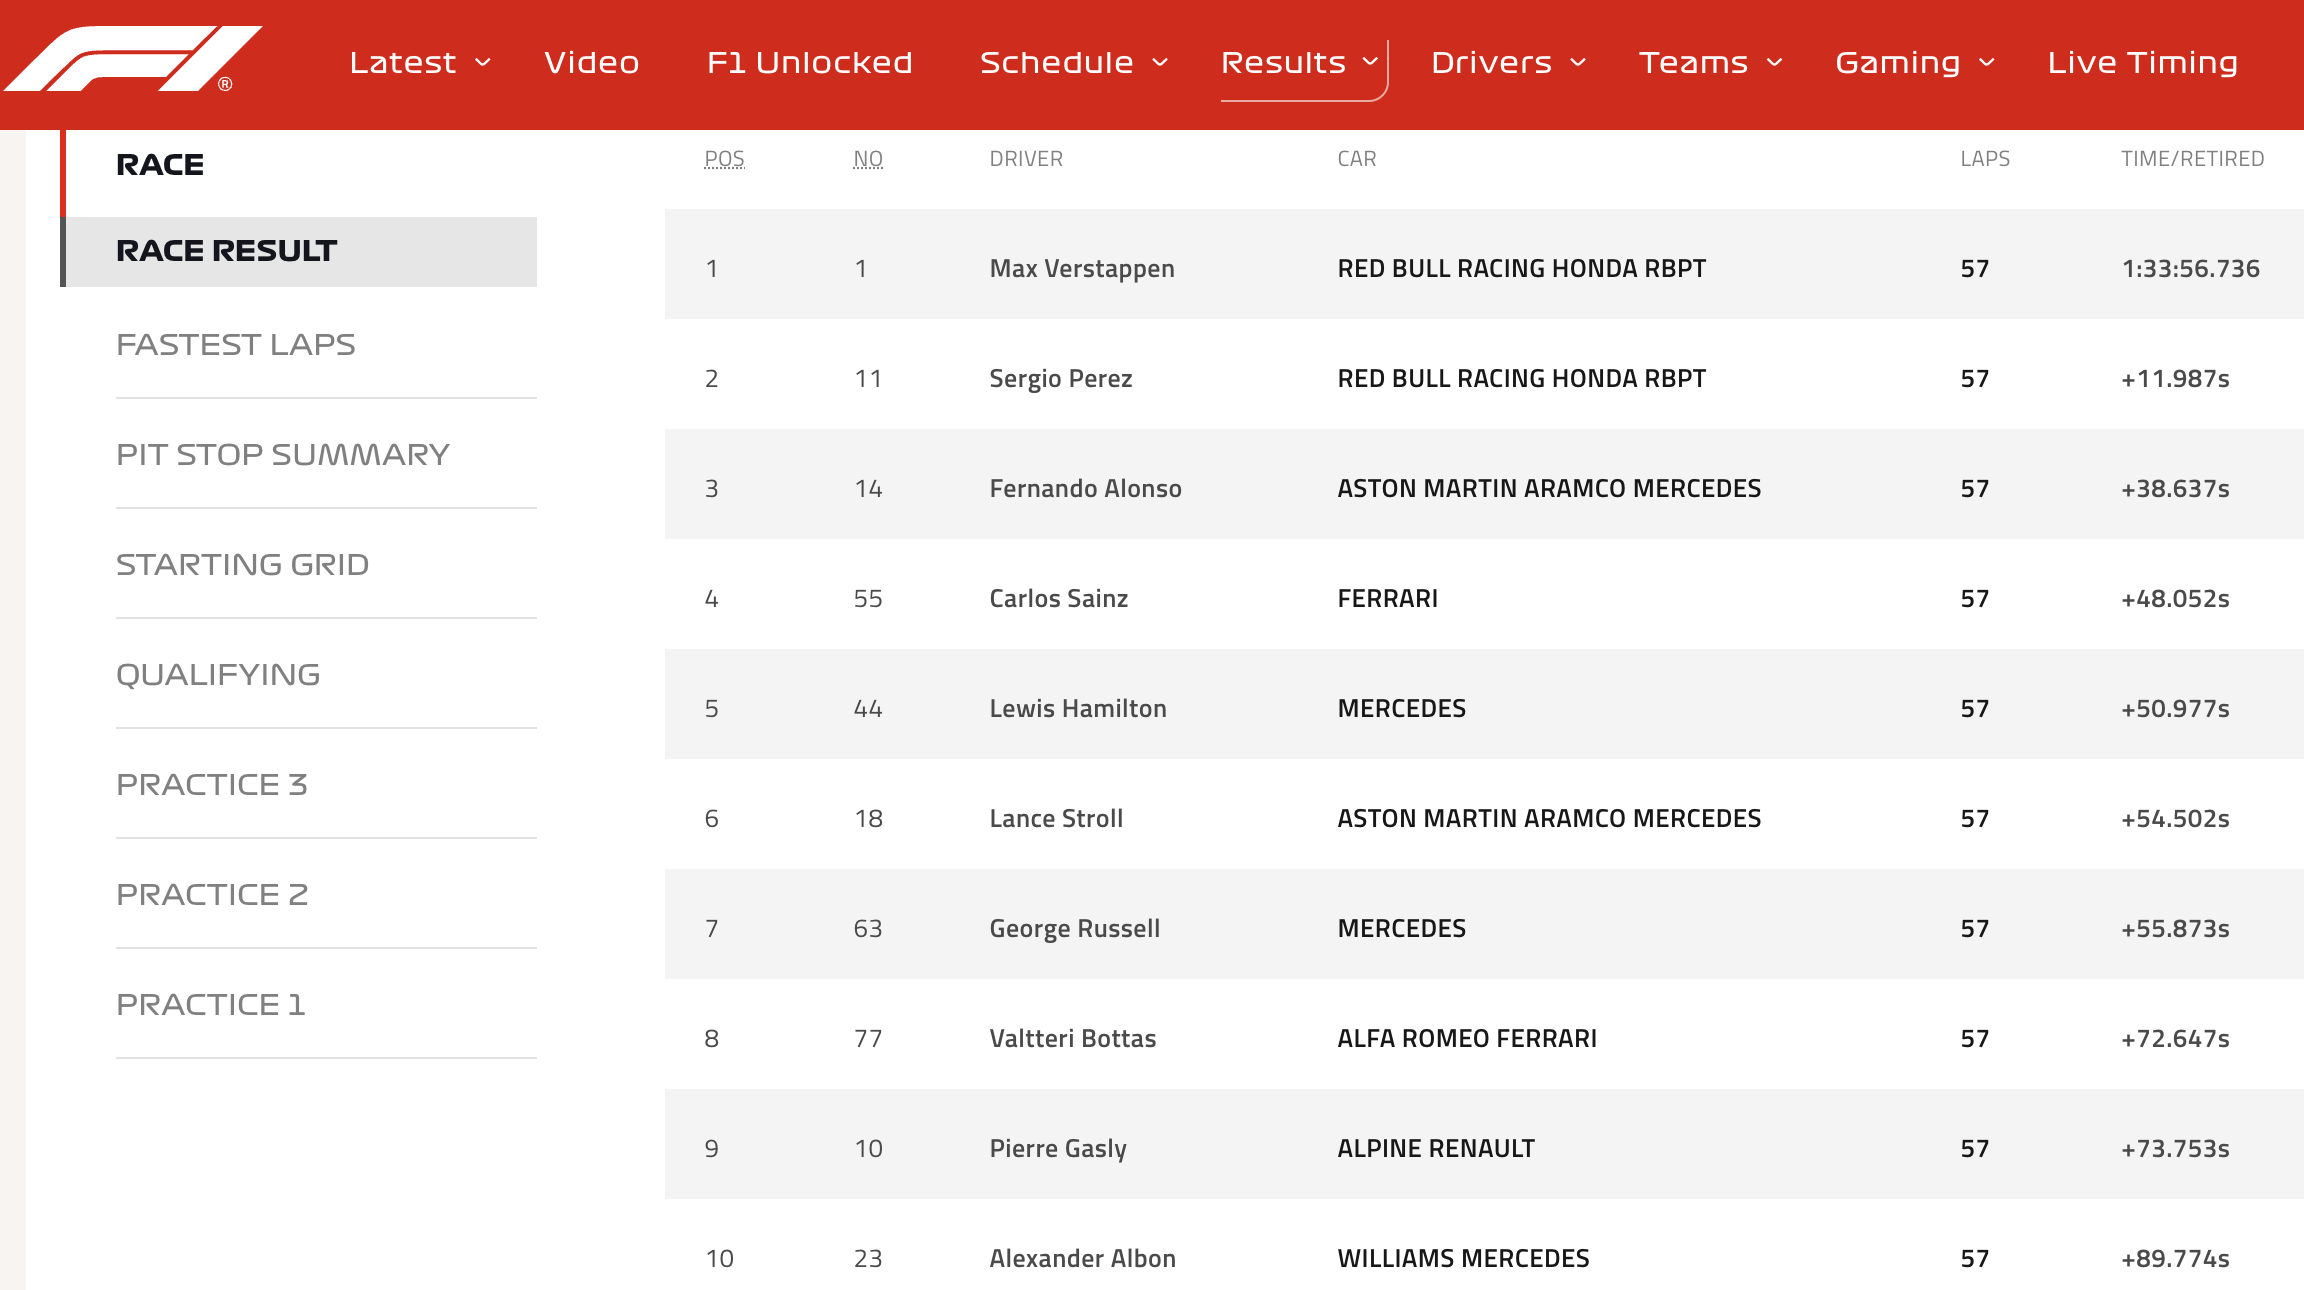Click driver Max Verstappen
The image size is (2304, 1290).
click(x=1081, y=269)
